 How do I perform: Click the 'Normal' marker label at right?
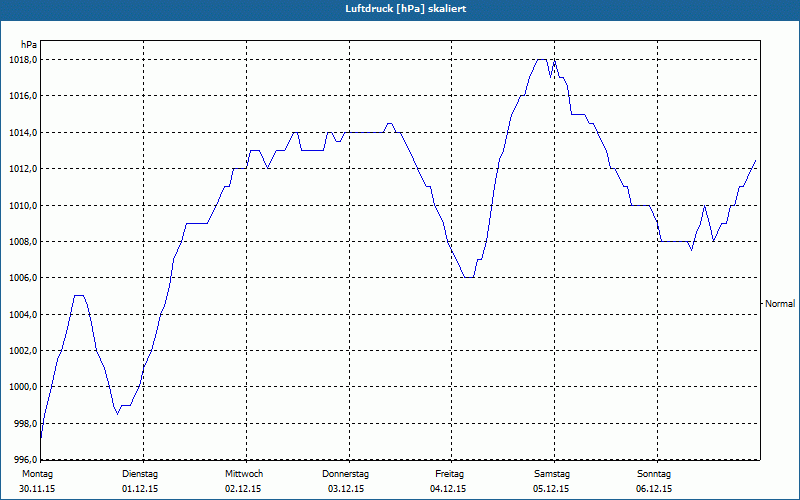[780, 304]
